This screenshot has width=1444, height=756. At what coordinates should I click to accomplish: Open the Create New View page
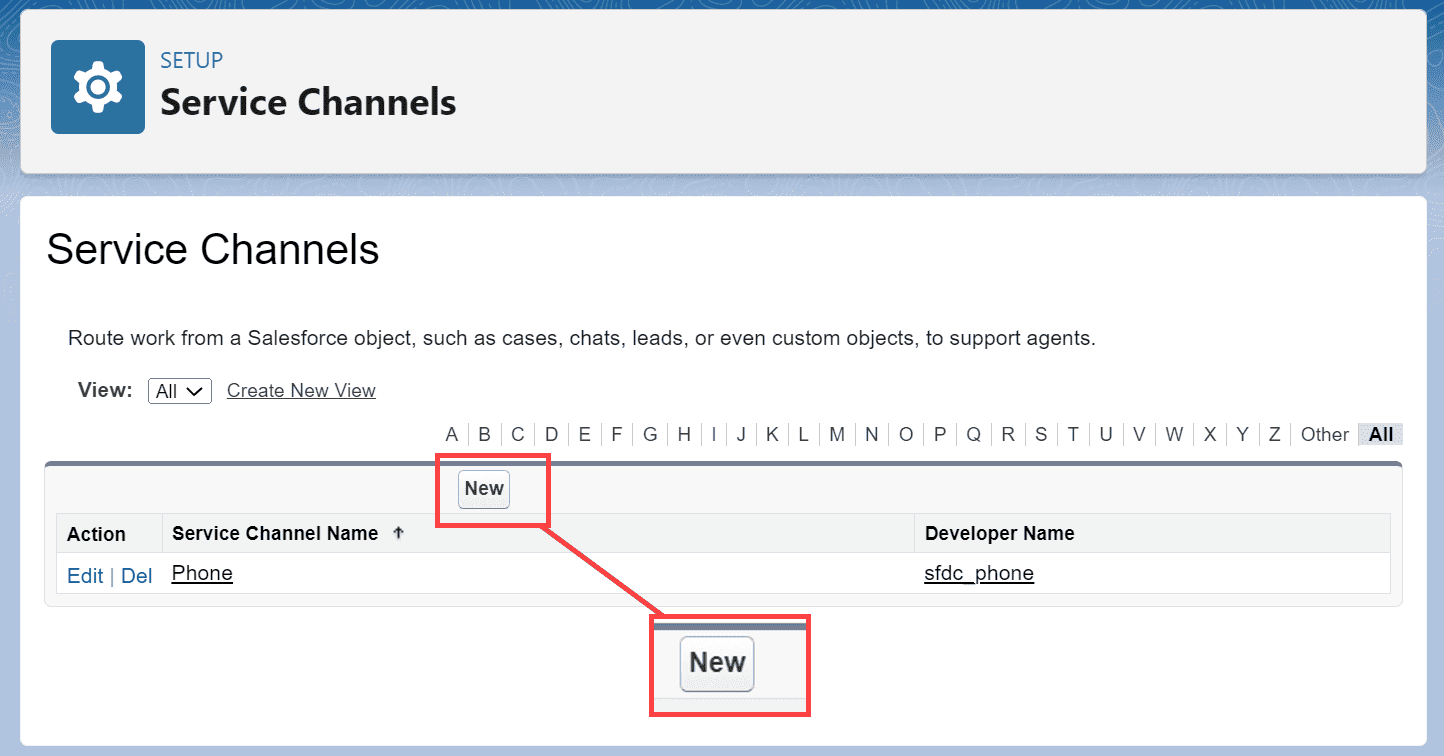coord(300,390)
